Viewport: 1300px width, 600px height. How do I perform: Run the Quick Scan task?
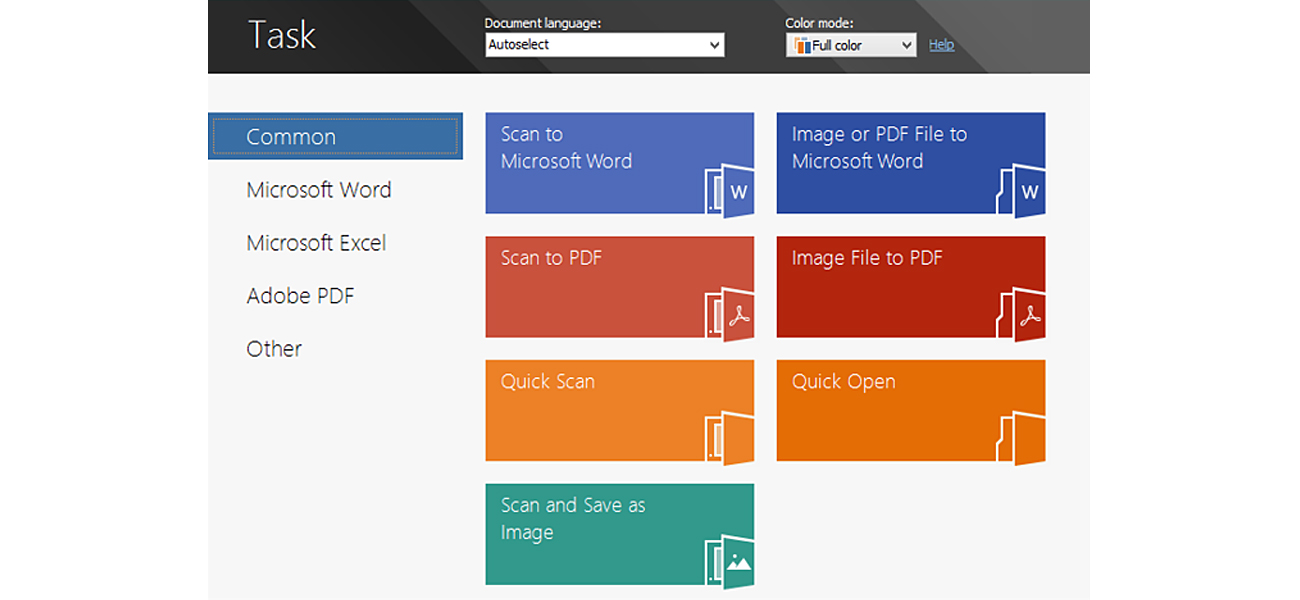[x=620, y=411]
